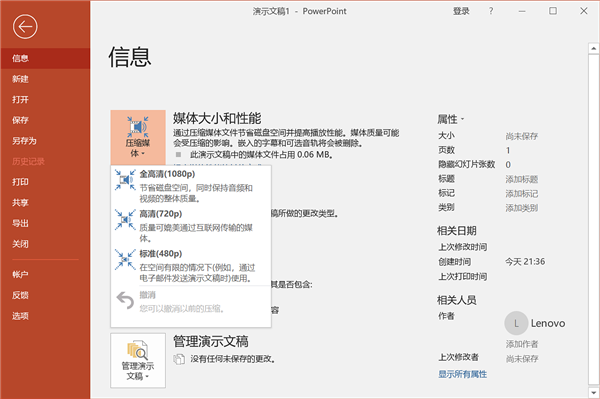Click the 相关日期 section heading
The width and height of the screenshot is (600, 399).
[x=457, y=231]
